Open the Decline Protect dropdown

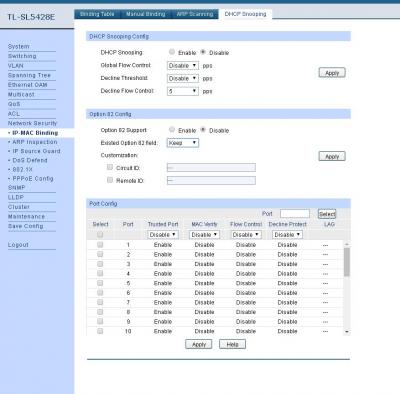click(287, 235)
